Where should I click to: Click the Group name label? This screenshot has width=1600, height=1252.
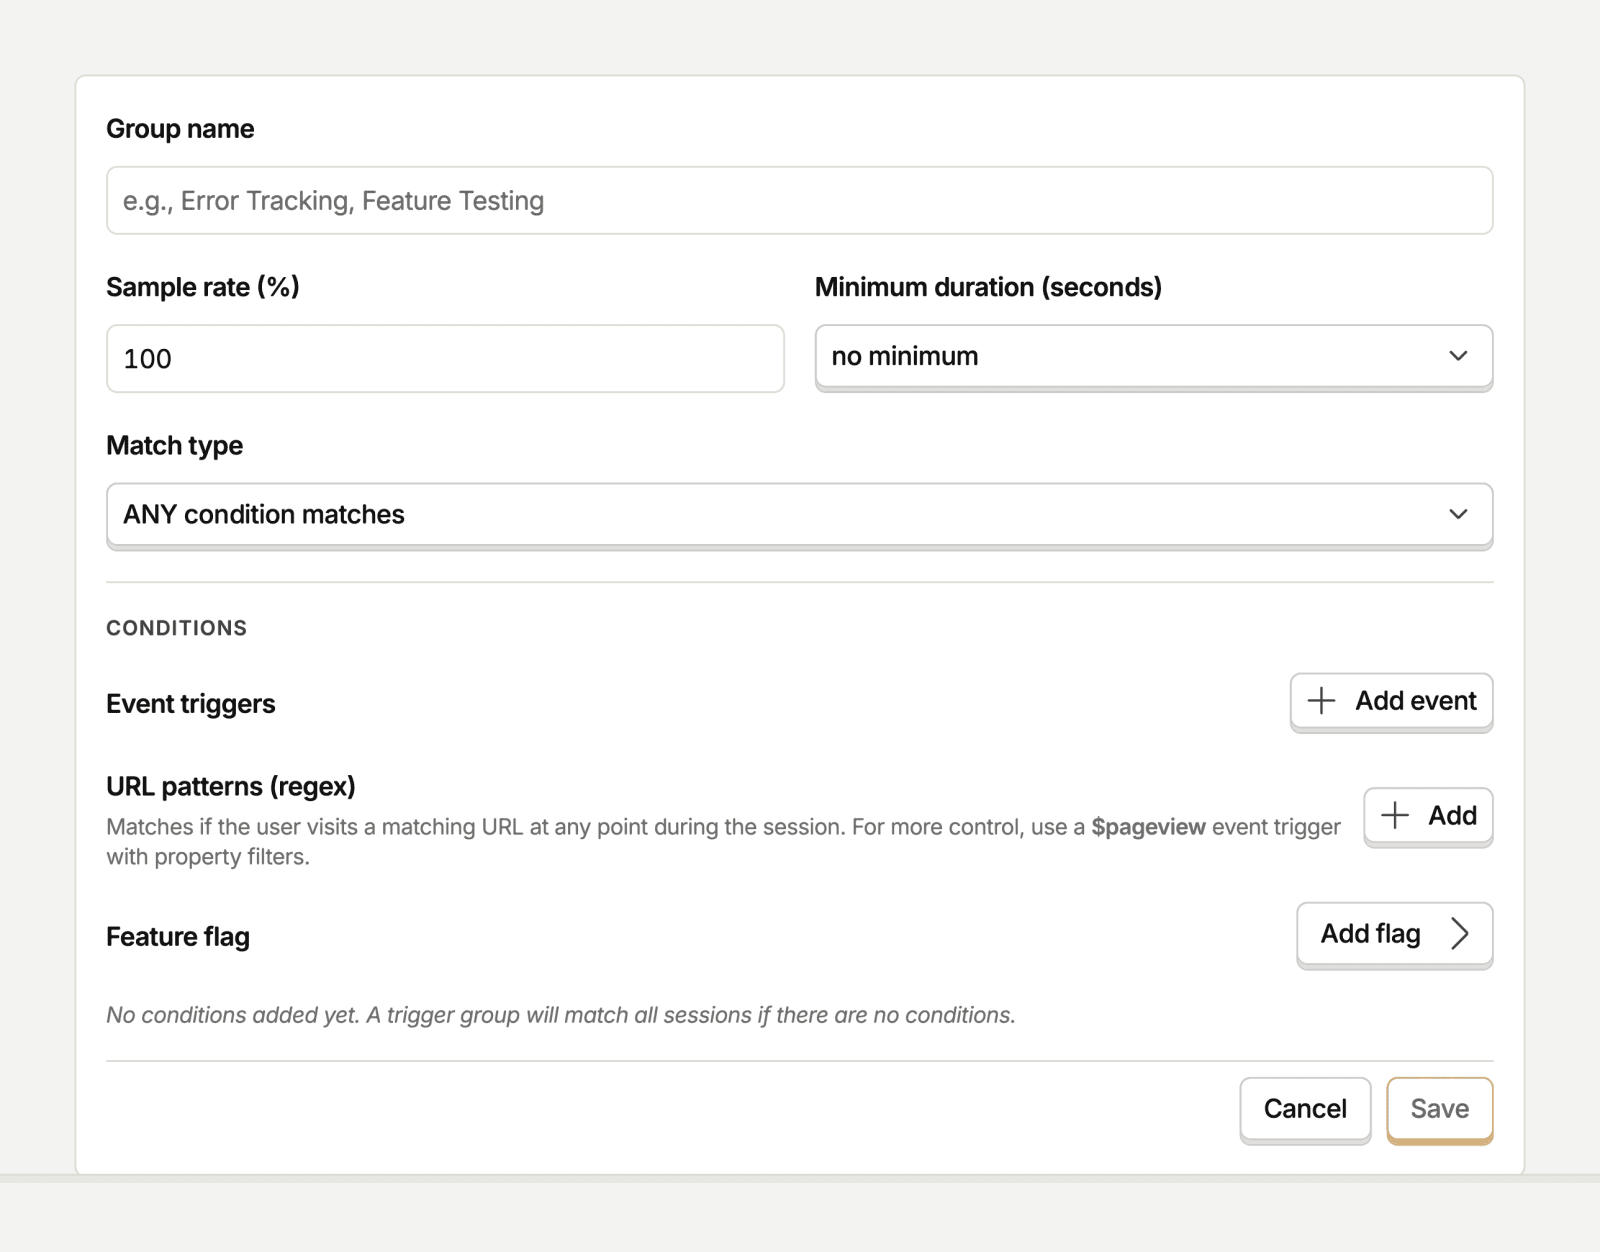coord(180,129)
